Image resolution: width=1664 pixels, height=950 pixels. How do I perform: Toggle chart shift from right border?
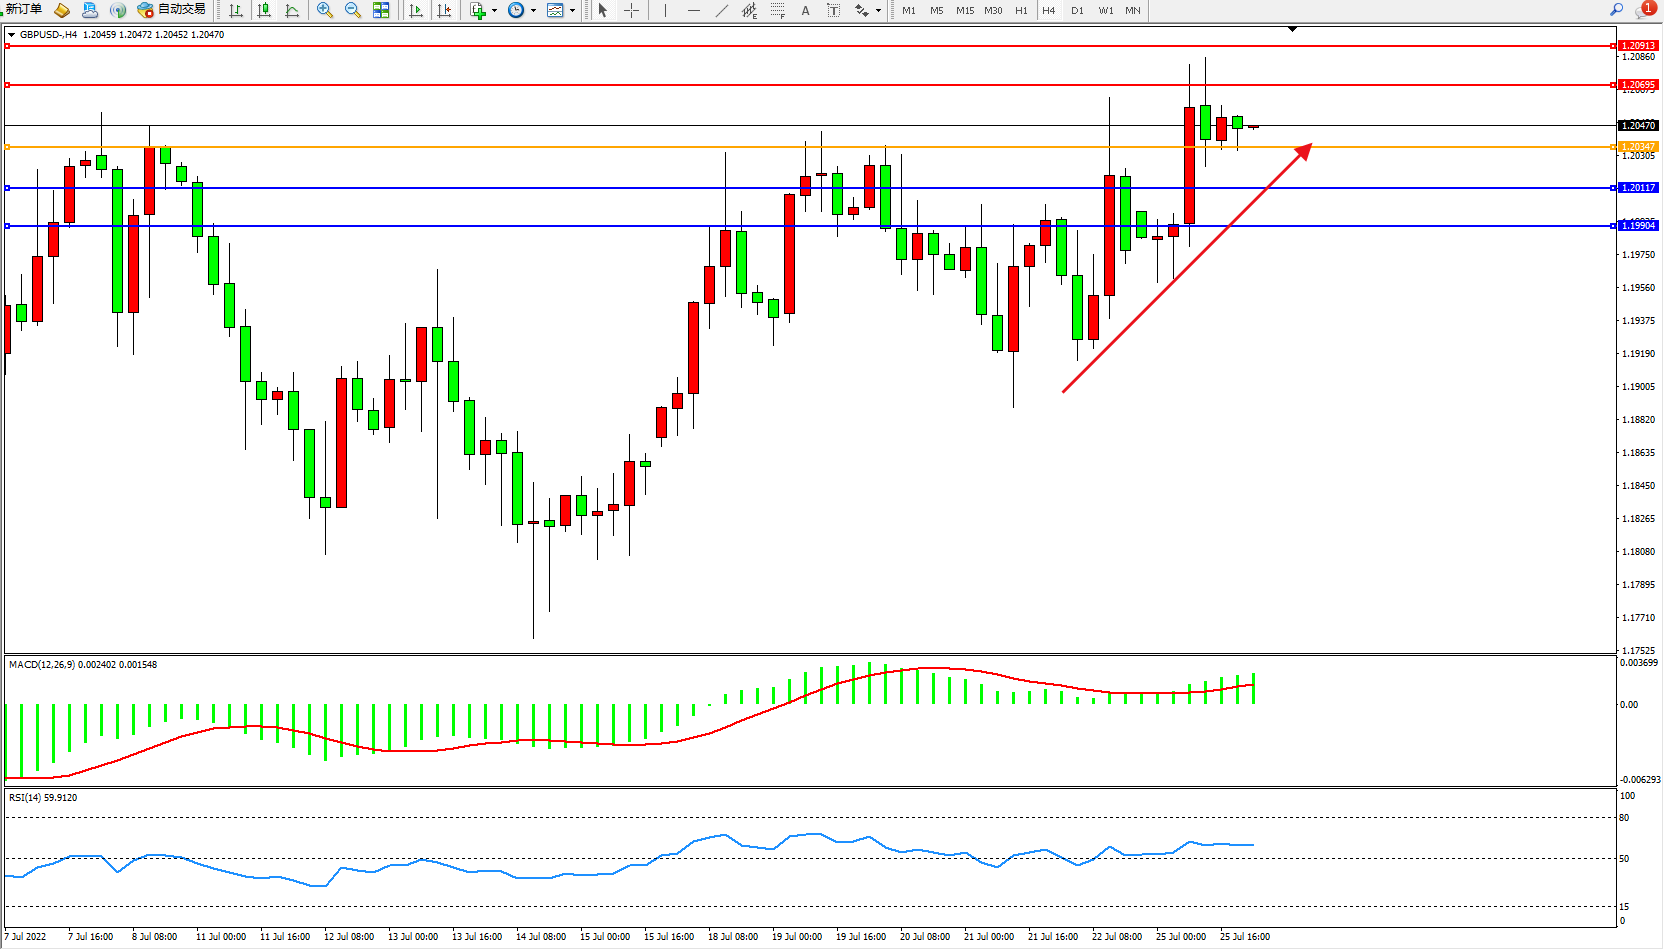444,10
